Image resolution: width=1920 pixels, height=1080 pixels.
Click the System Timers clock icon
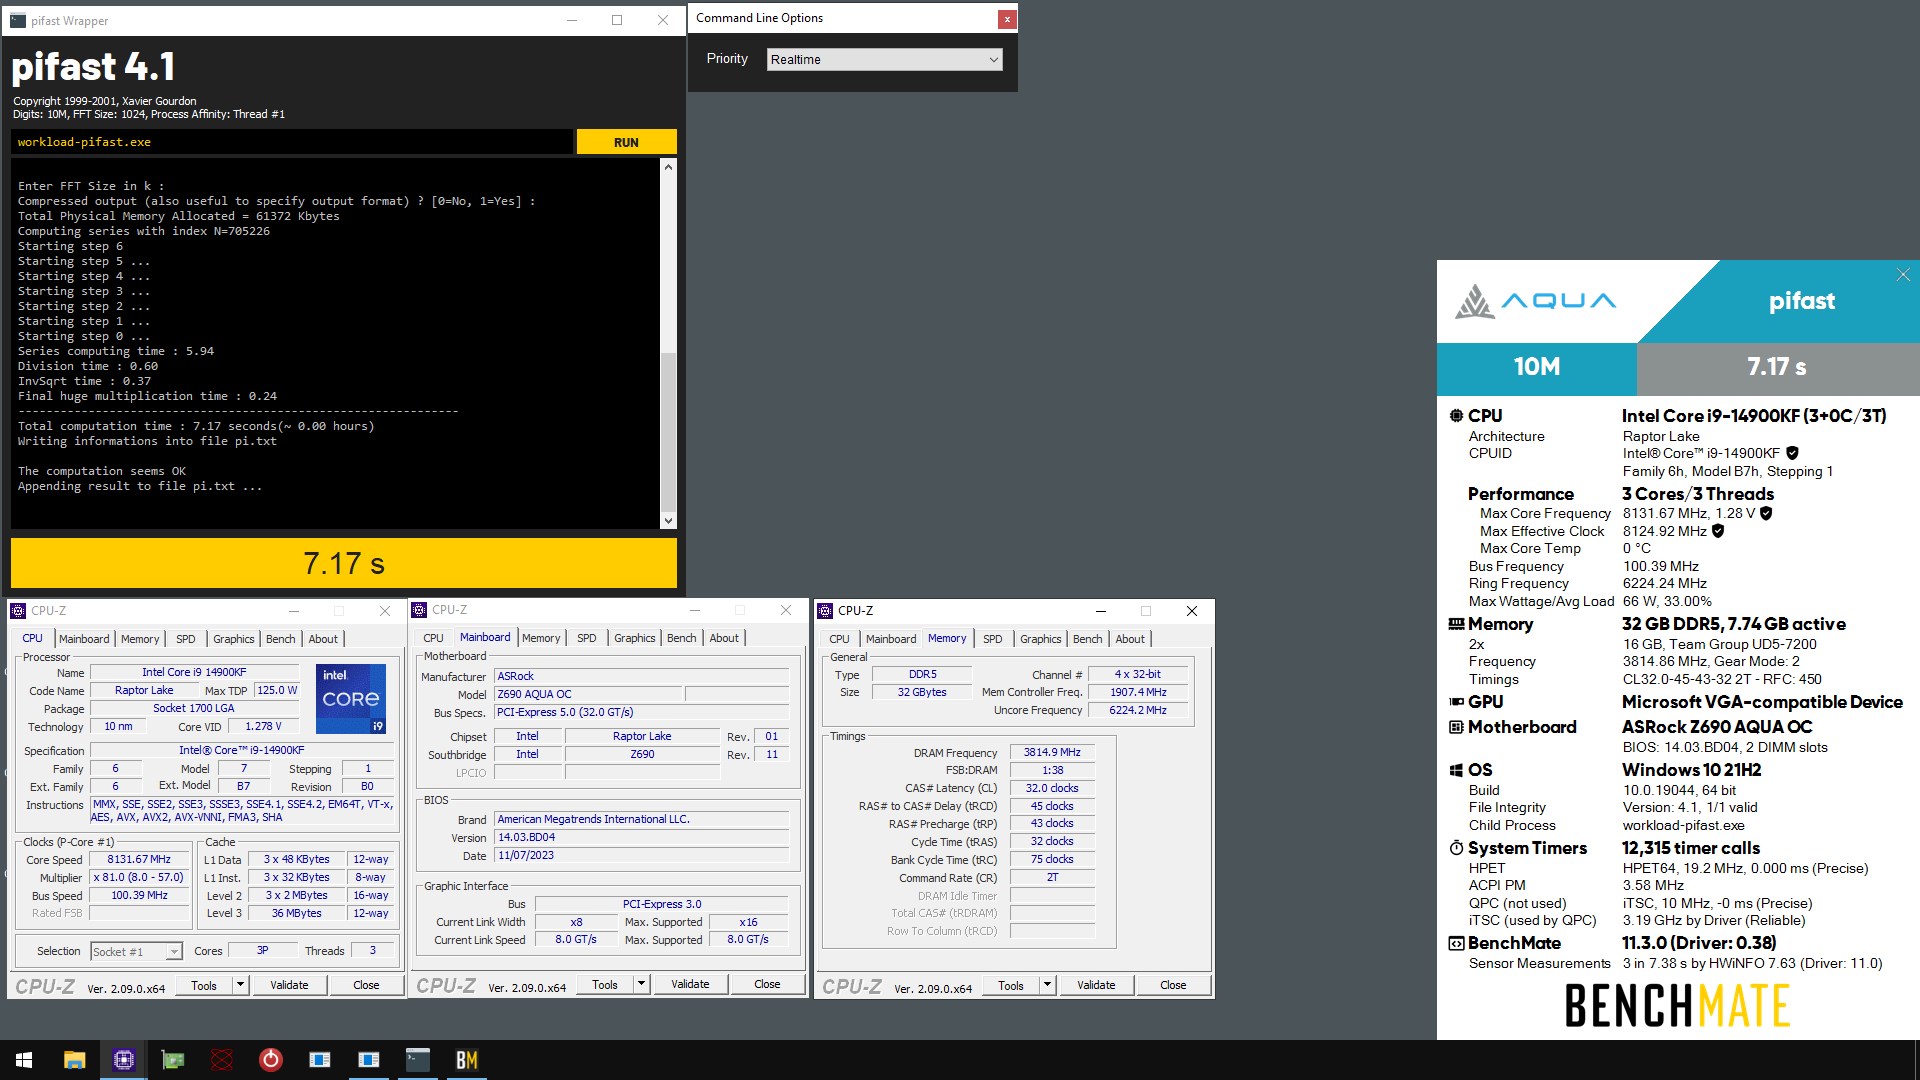1456,848
